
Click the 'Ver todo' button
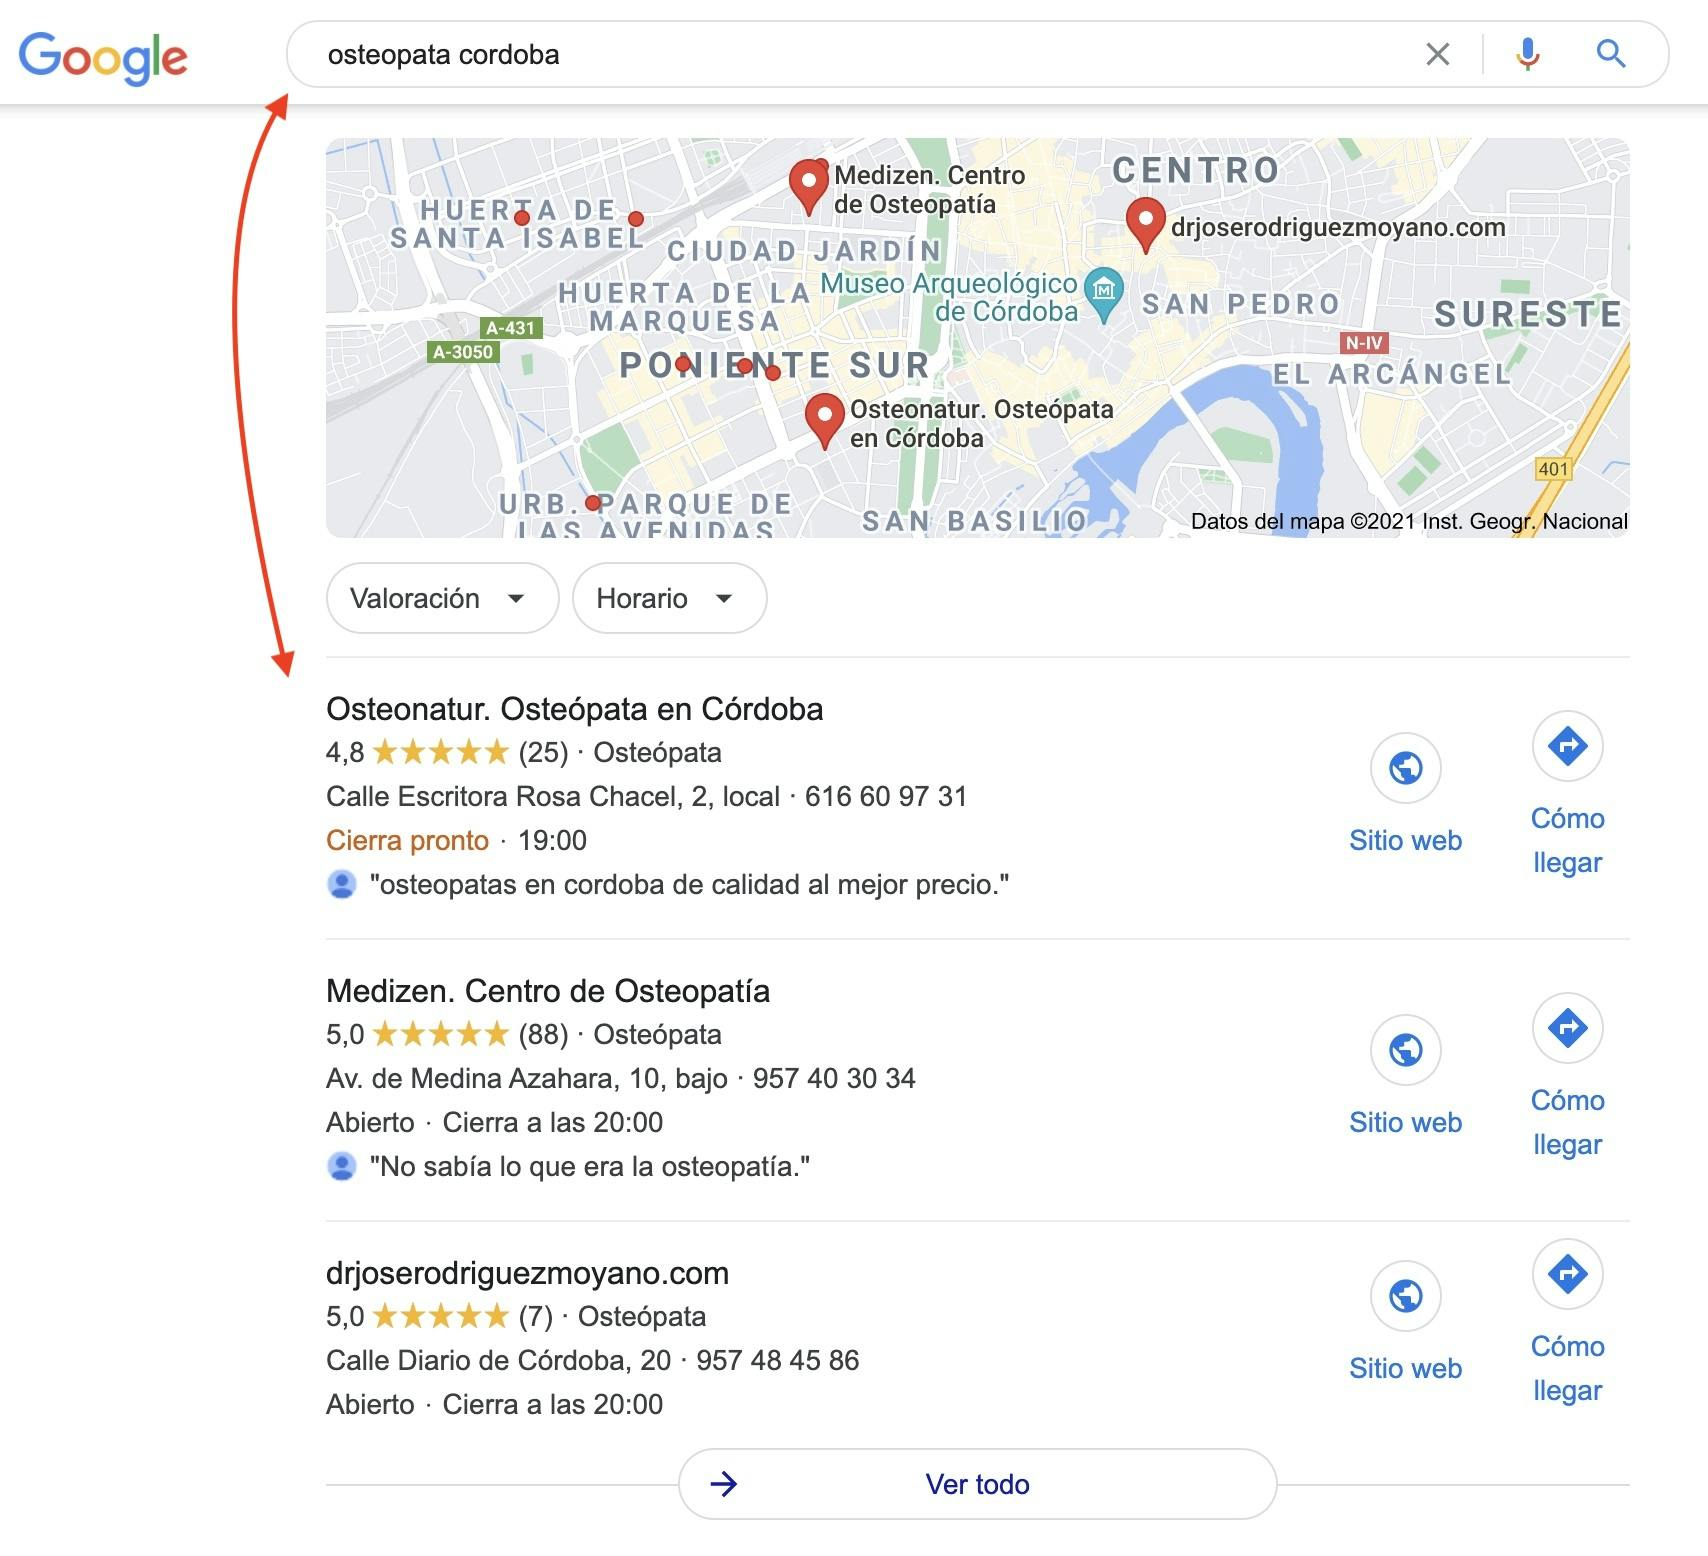pyautogui.click(x=977, y=1484)
